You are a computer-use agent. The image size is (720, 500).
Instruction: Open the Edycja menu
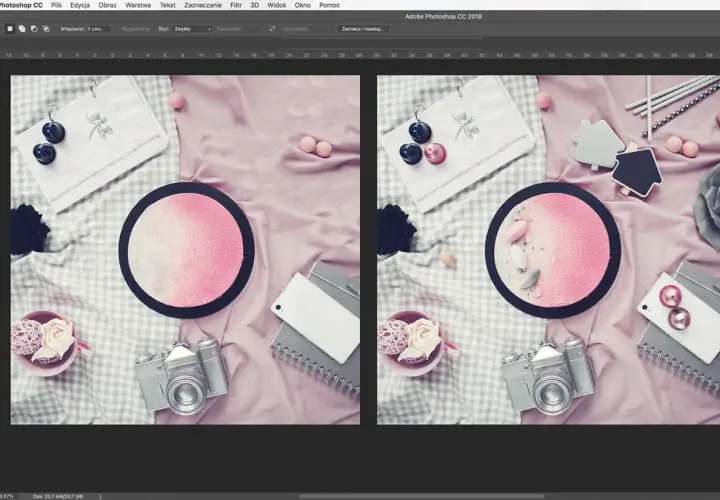point(80,5)
